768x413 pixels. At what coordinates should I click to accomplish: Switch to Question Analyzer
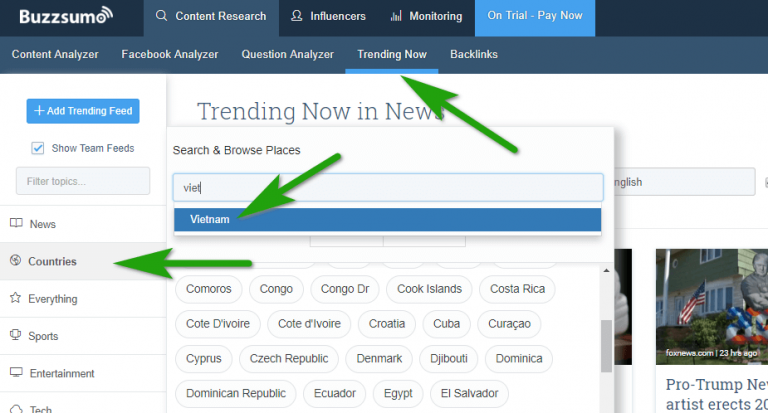point(288,54)
